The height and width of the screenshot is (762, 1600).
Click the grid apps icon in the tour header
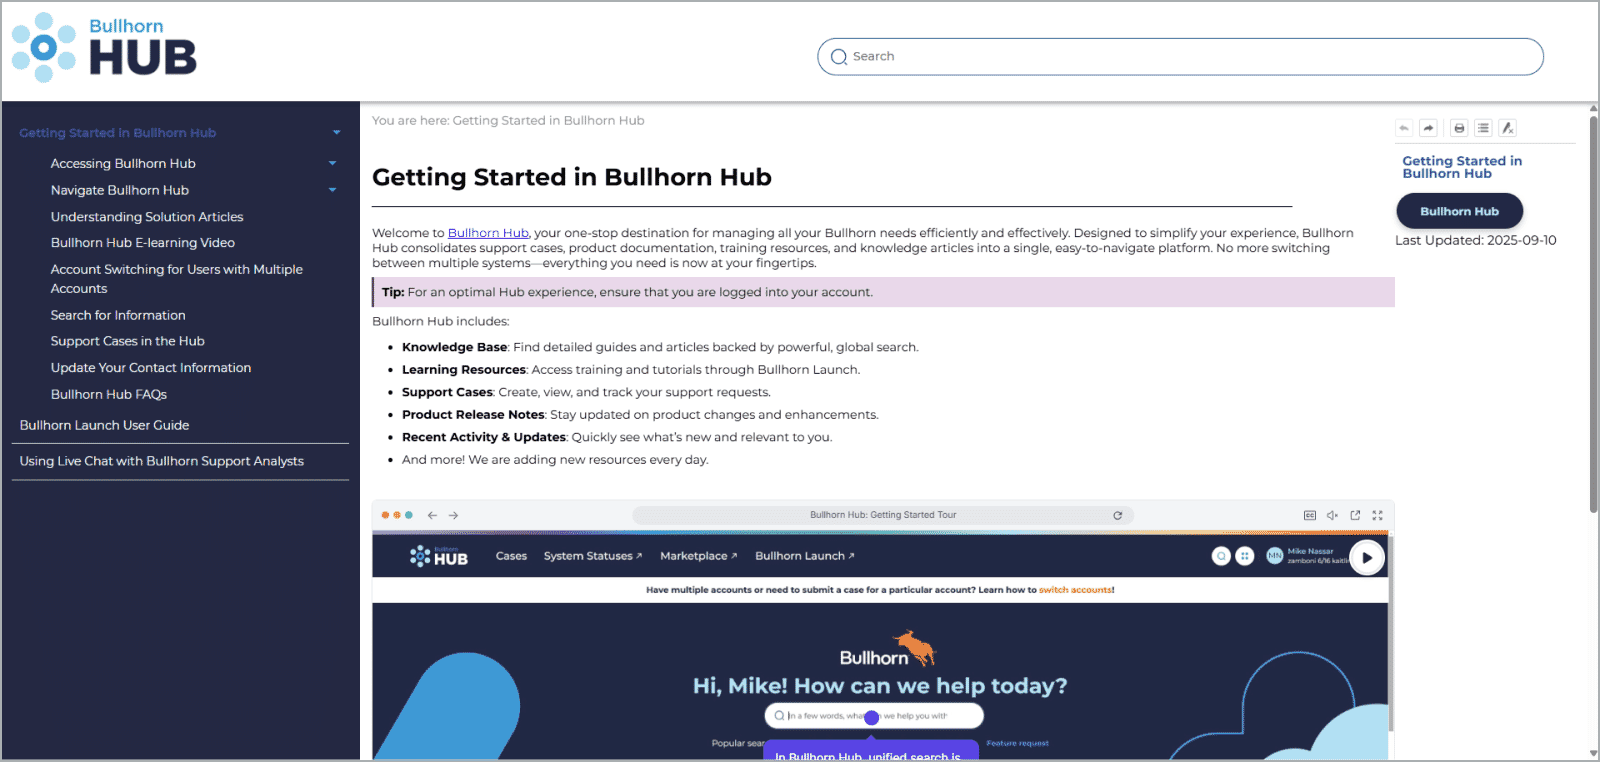click(1244, 556)
